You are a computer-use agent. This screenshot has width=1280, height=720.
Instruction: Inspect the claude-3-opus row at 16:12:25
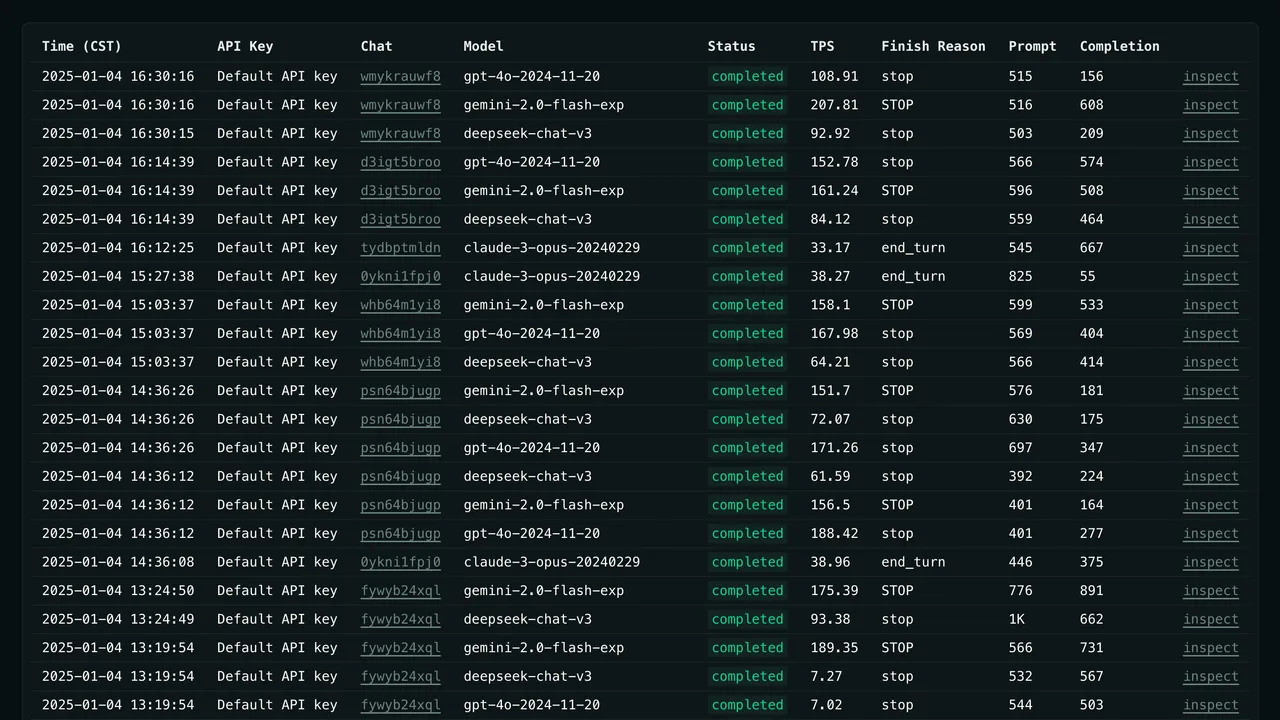[x=1210, y=248]
